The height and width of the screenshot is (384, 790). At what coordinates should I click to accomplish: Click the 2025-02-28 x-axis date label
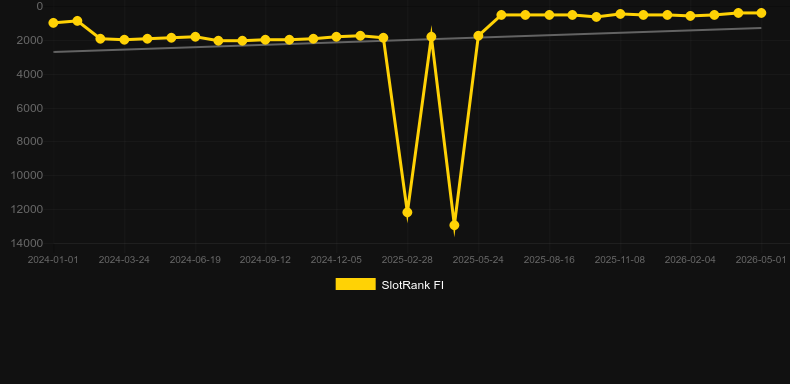click(x=407, y=260)
